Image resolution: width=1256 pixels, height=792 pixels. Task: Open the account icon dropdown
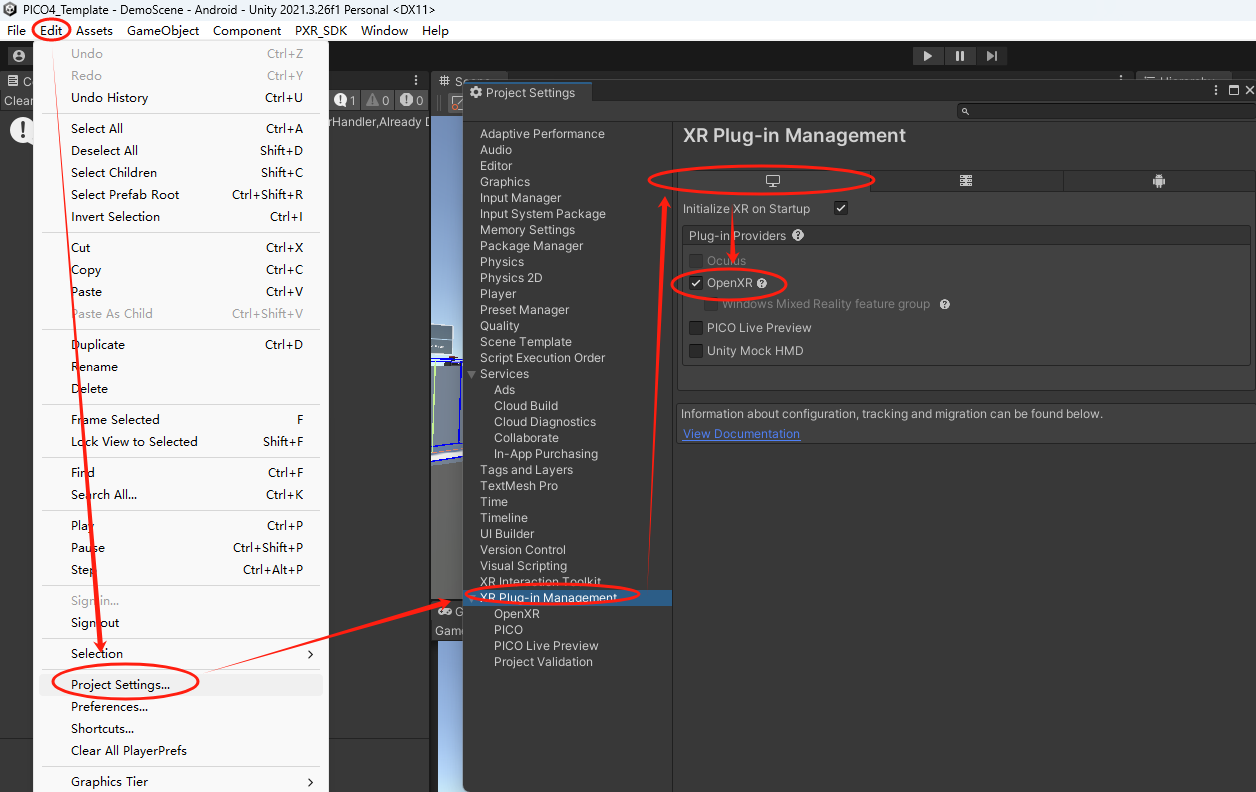pyautogui.click(x=18, y=56)
